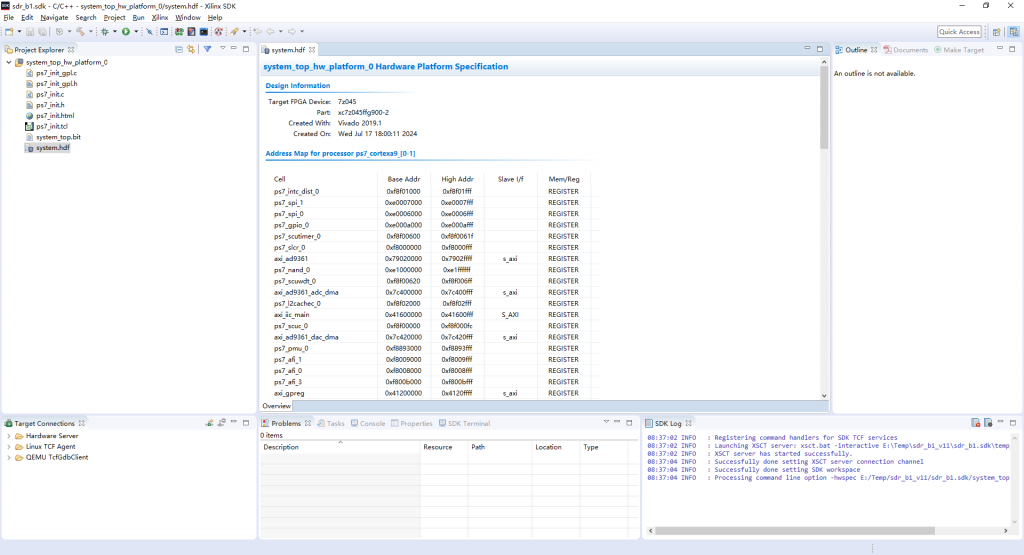The height and width of the screenshot is (555, 1024).
Task: Click the Debug bug icon
Action: (x=104, y=31)
